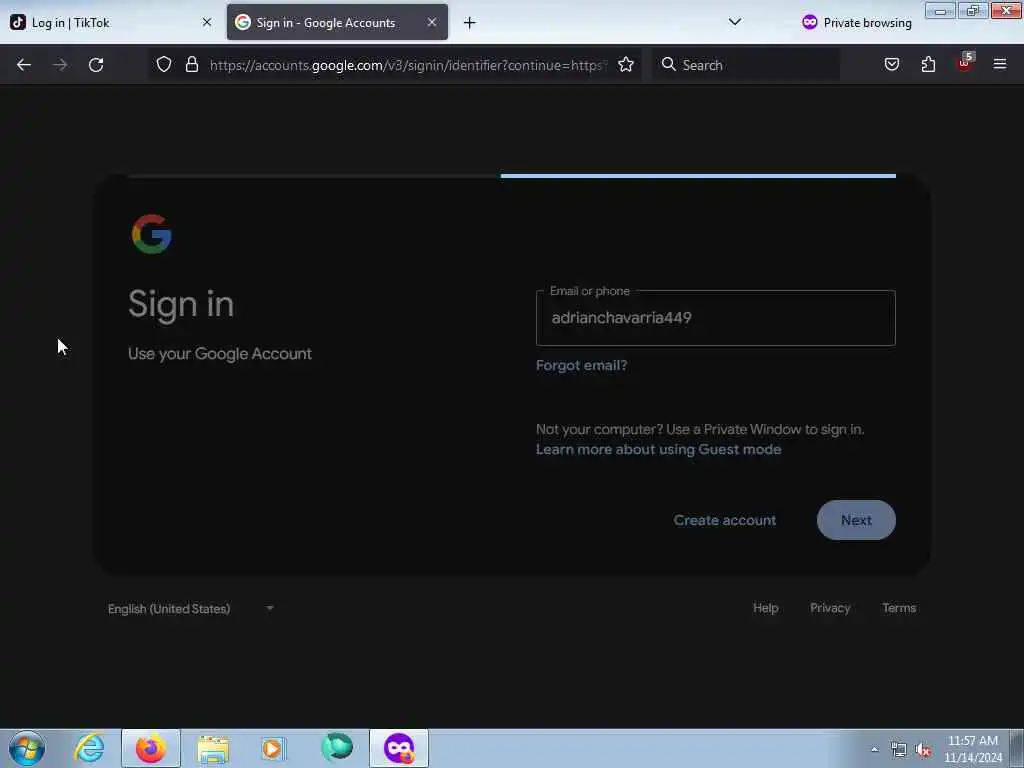Close the Log in | TikTok tab
This screenshot has width=1024, height=768.
click(207, 22)
